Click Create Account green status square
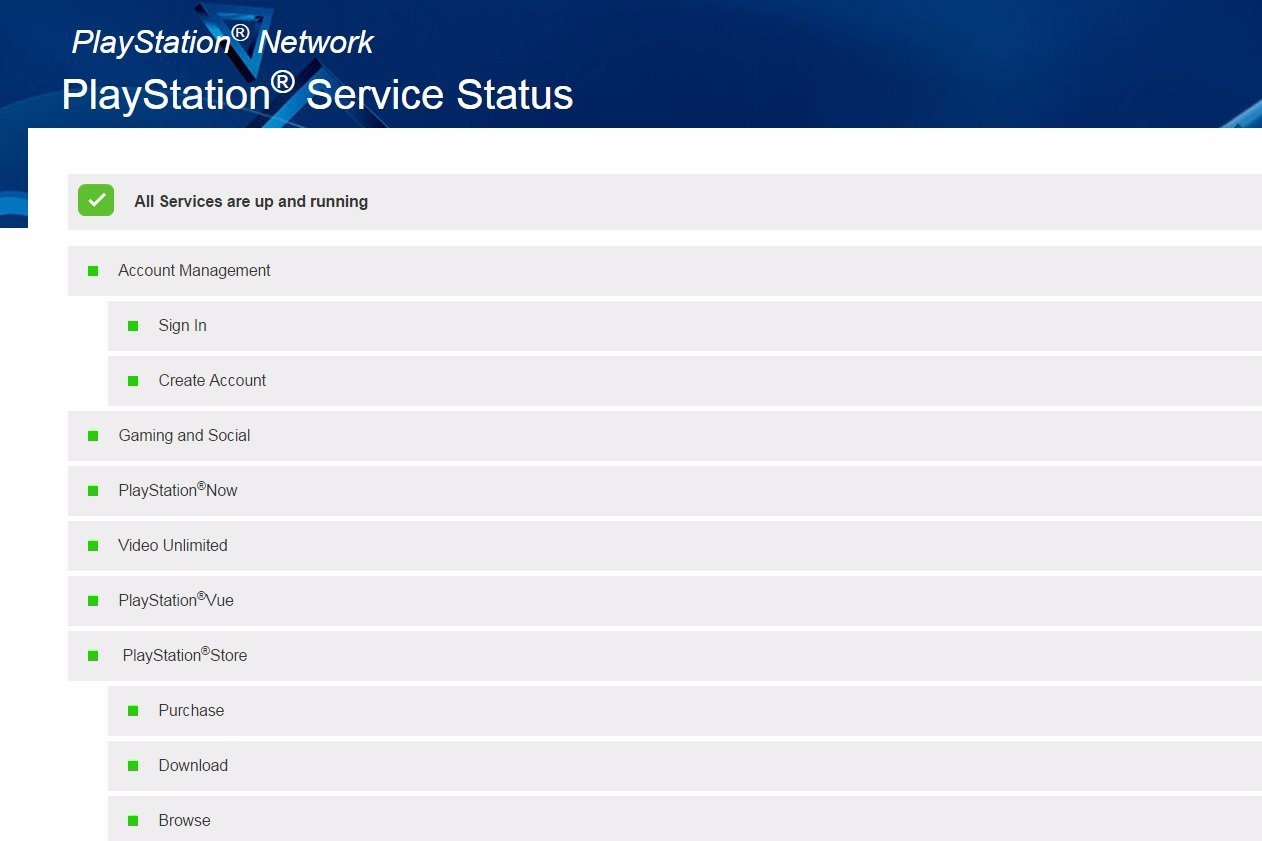Image resolution: width=1262 pixels, height=841 pixels. coord(133,381)
